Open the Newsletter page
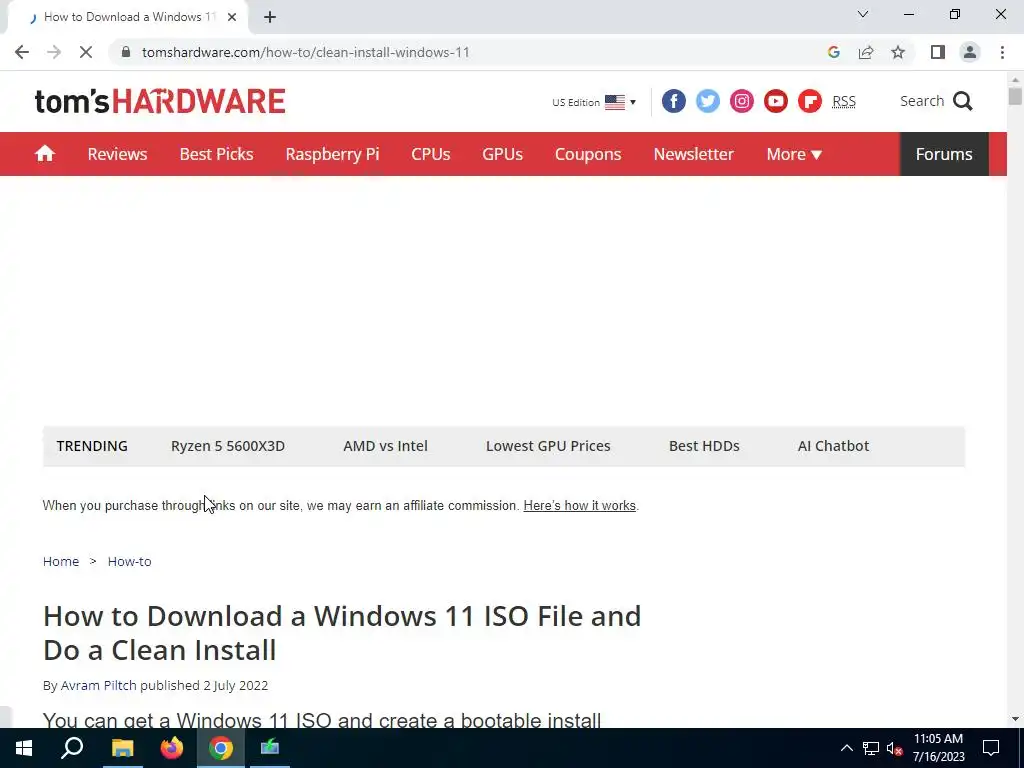 (x=694, y=154)
